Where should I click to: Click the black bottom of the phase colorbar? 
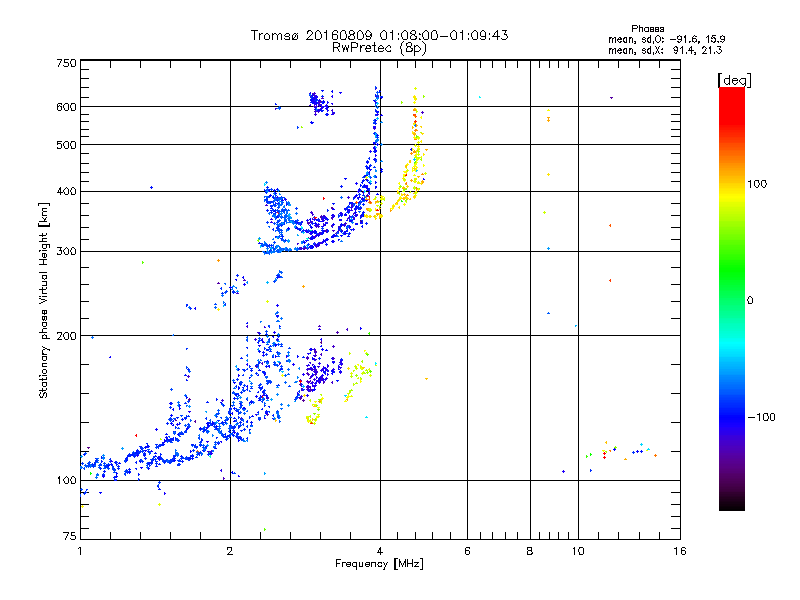(732, 503)
